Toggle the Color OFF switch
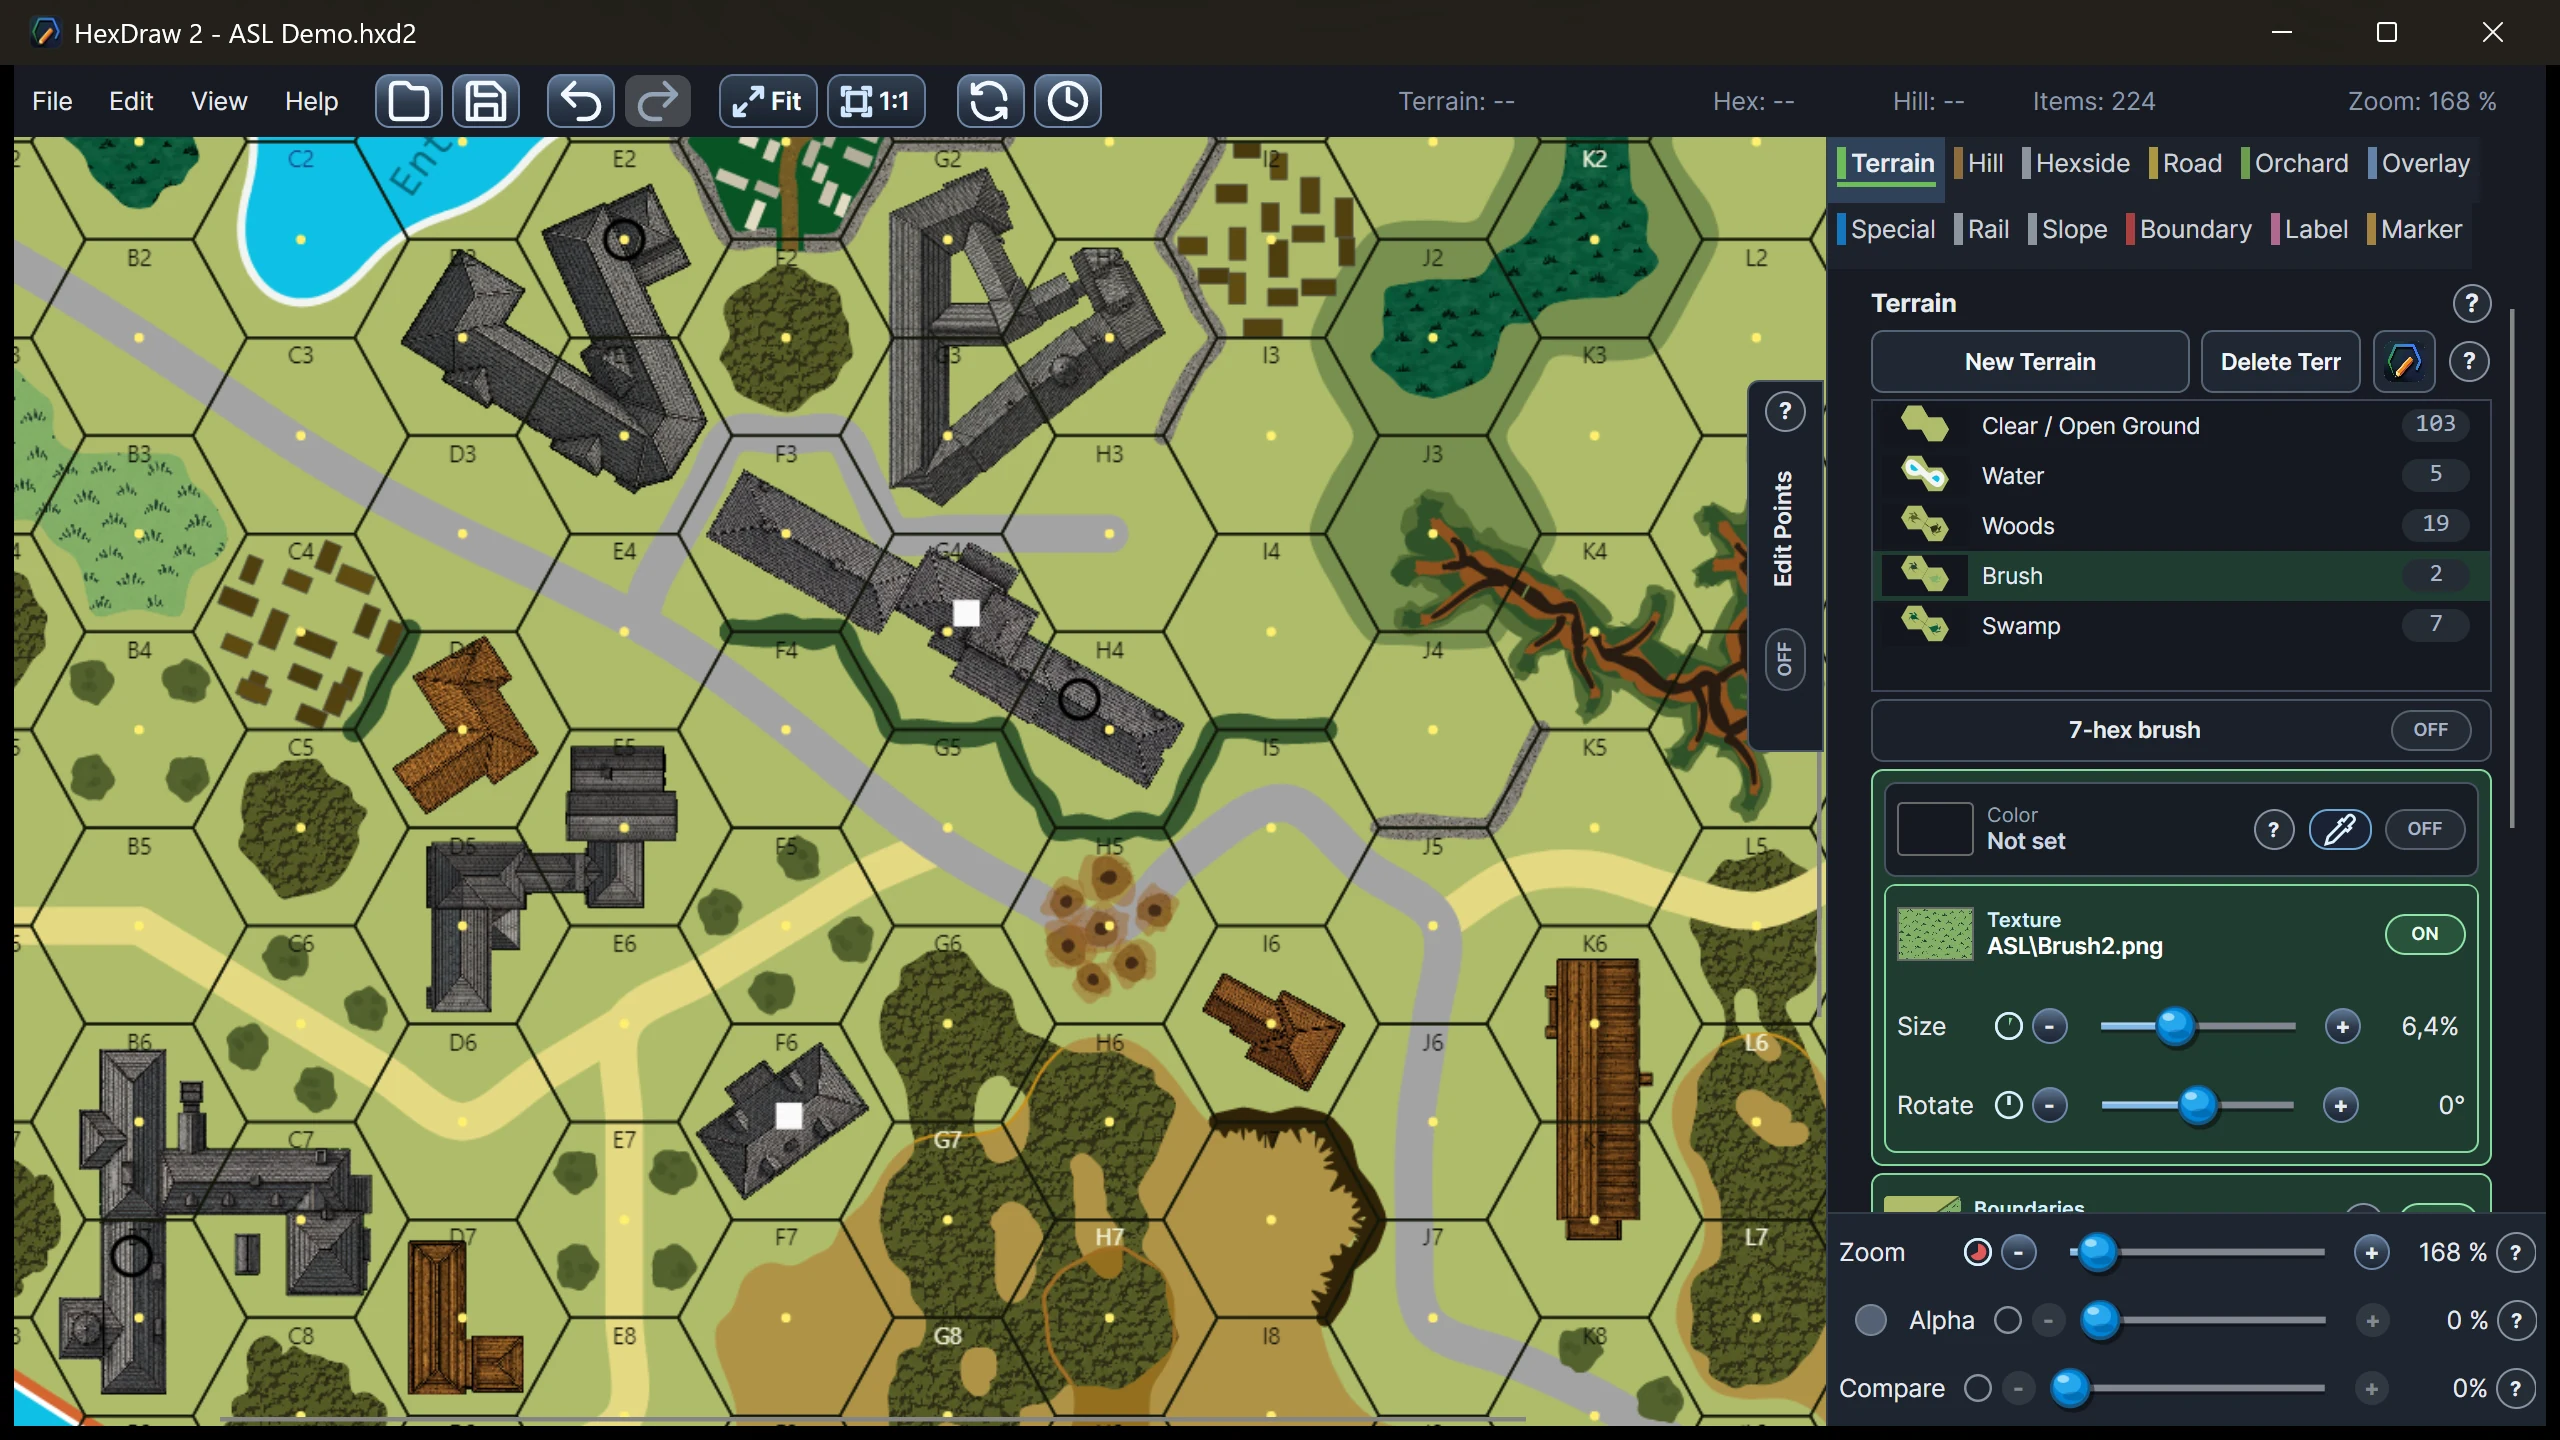 (x=2424, y=829)
